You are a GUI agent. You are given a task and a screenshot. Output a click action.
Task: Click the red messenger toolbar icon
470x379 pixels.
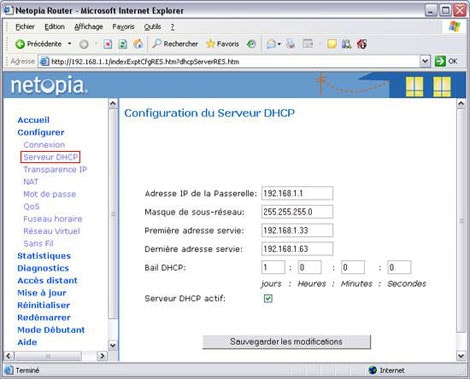coord(362,44)
